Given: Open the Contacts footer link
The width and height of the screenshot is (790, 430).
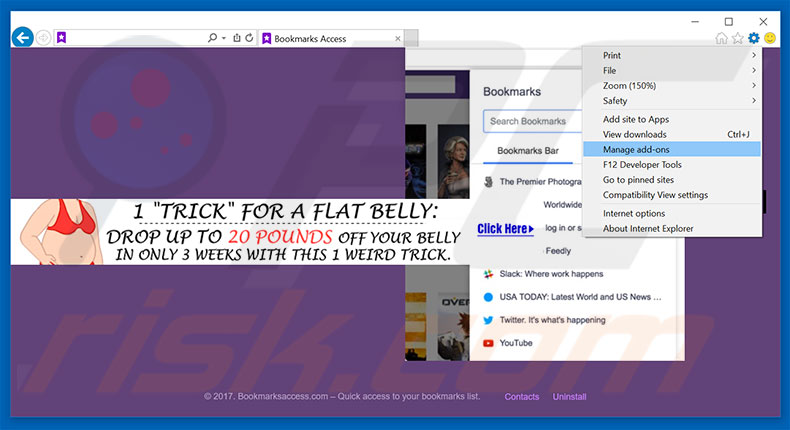Looking at the screenshot, I should click(521, 397).
